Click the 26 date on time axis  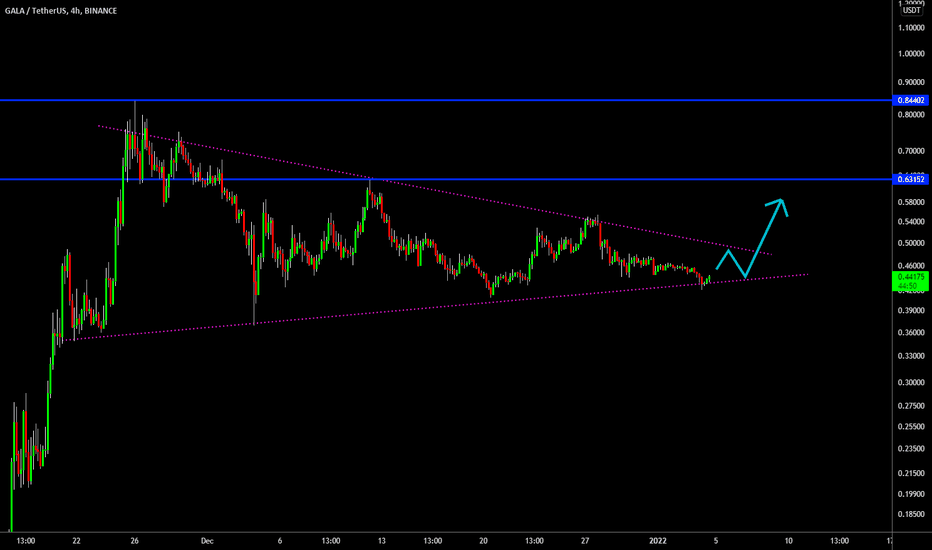tap(134, 541)
